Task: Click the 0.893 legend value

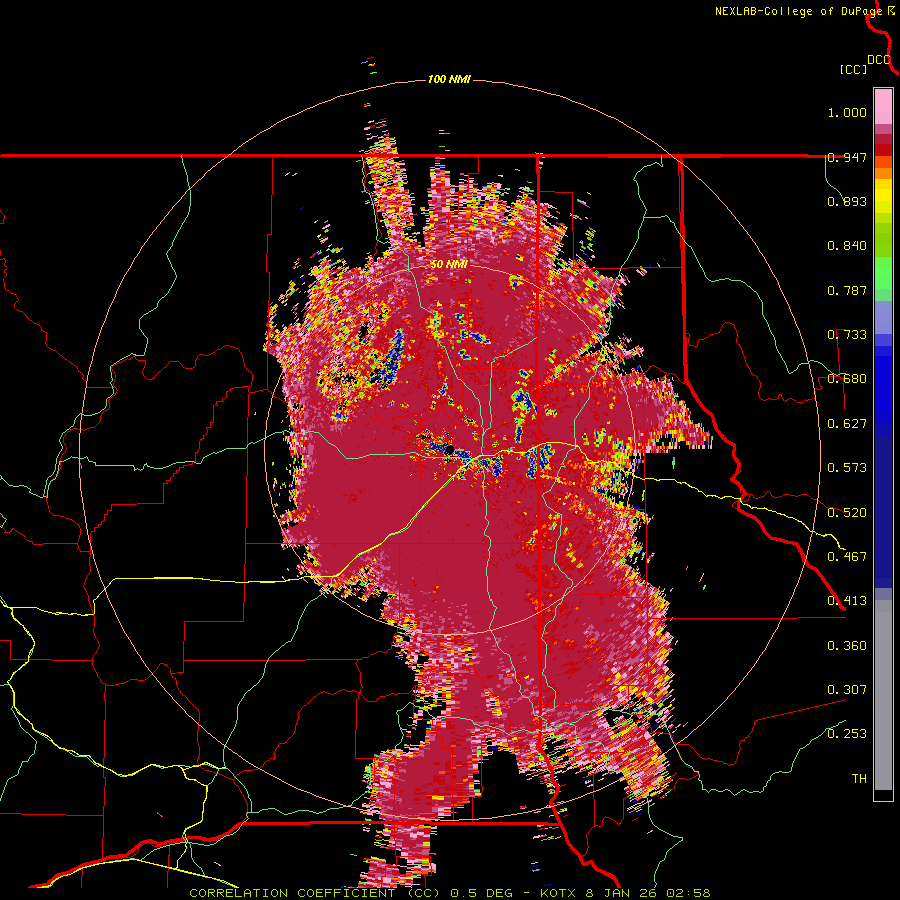Action: point(847,201)
